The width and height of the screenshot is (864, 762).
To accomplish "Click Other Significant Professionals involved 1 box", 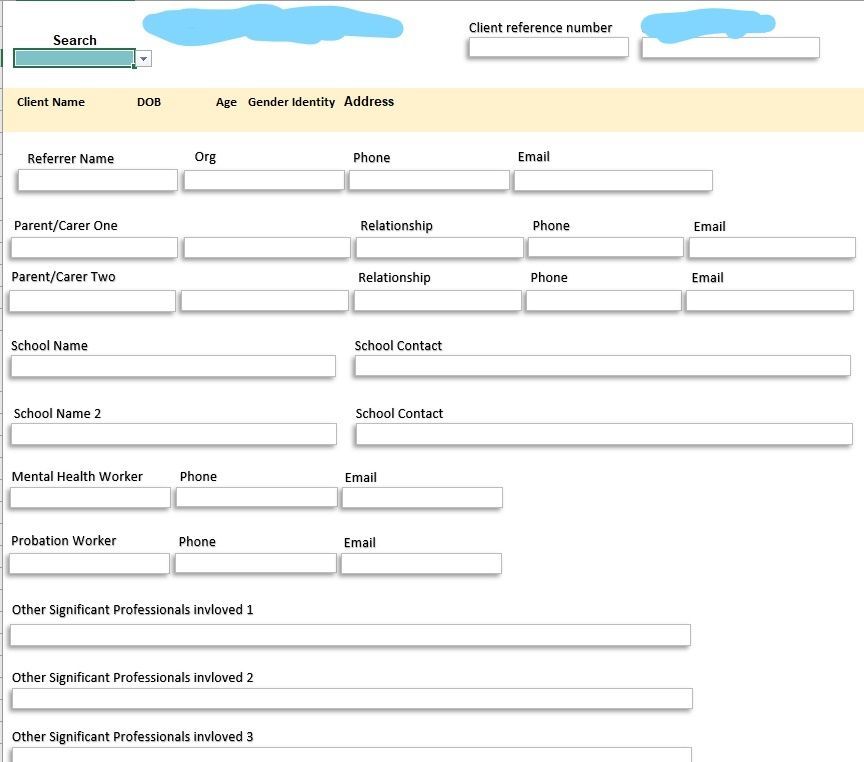I will [350, 635].
